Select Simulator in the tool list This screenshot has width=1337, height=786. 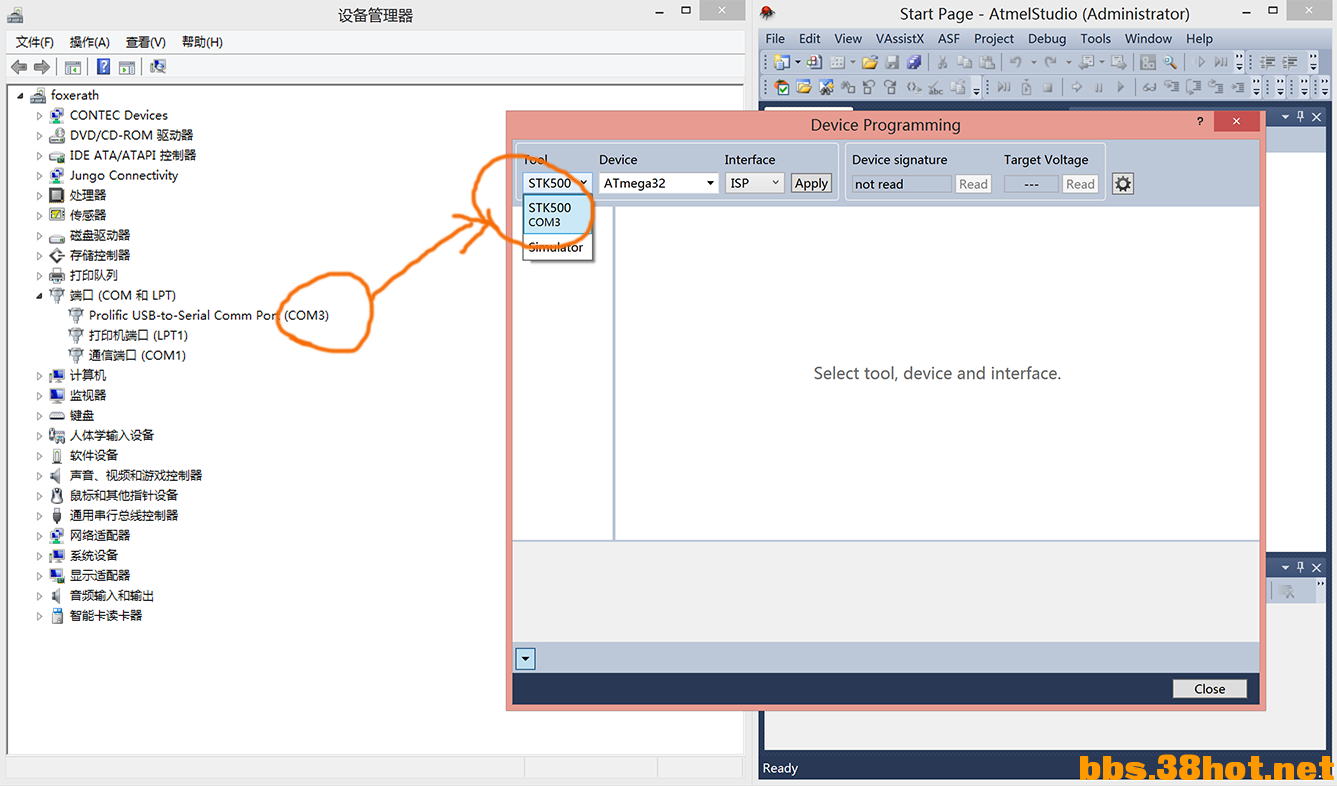[558, 247]
